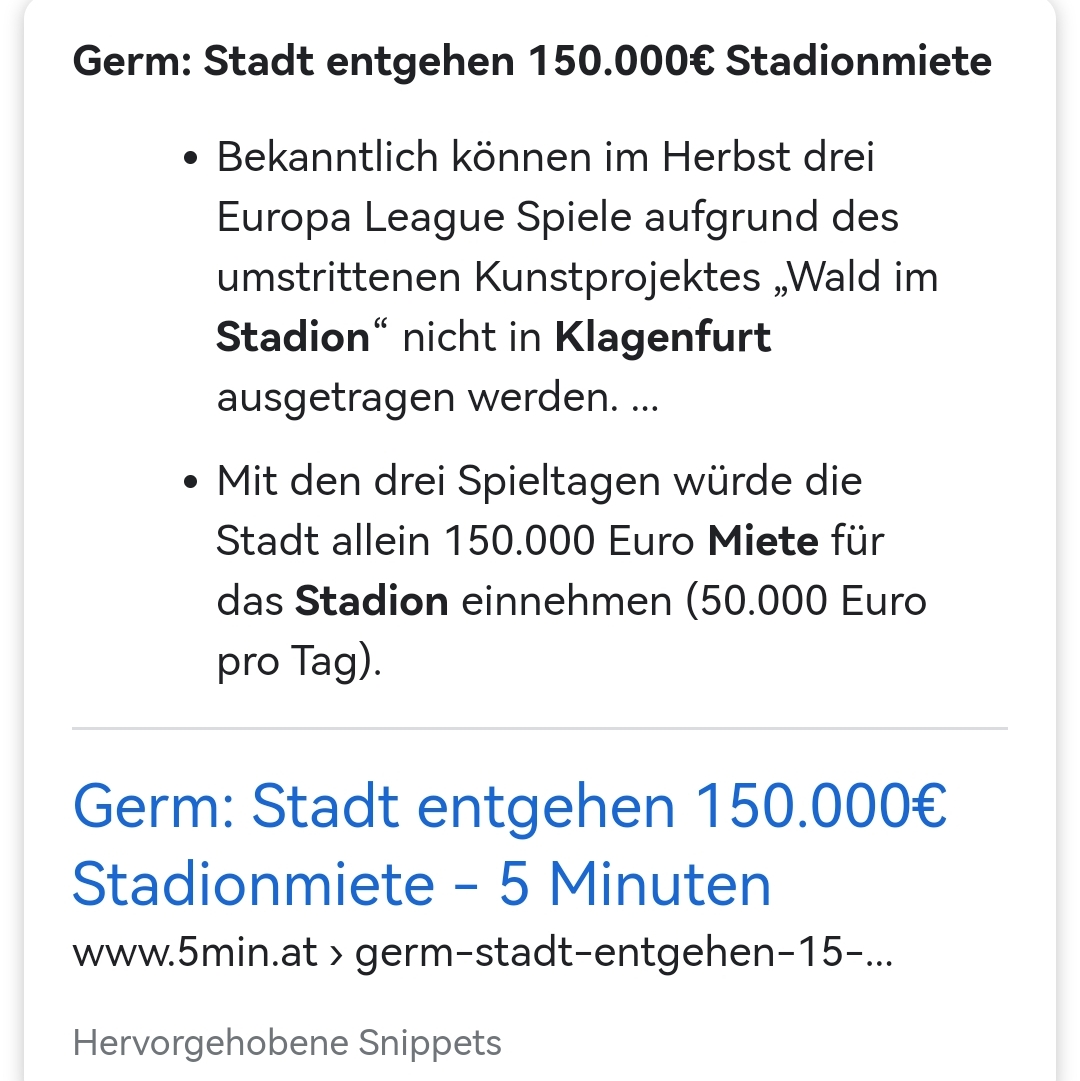Click the word 'Kunstprojektes' in the snippet
1080x1081 pixels.
[x=617, y=279]
